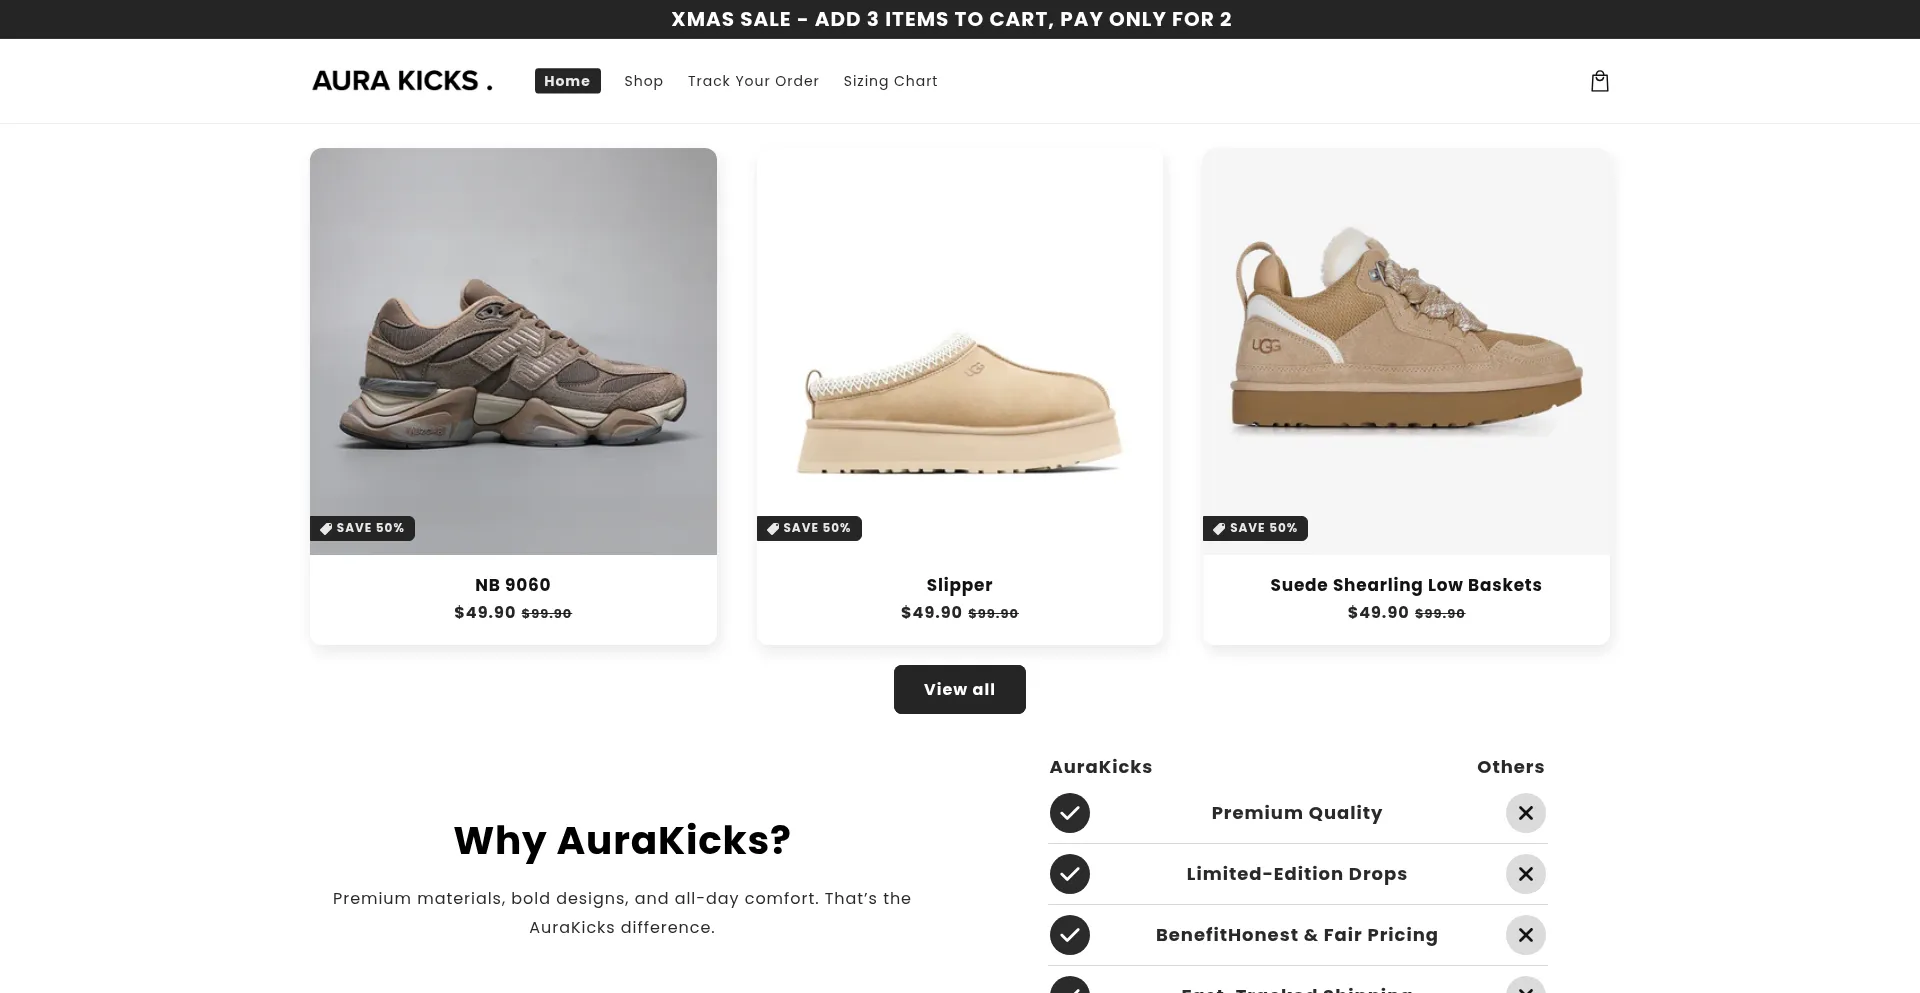The image size is (1920, 993).
Task: Click the tag icon on Slipper's SAVE badge
Action: click(772, 528)
